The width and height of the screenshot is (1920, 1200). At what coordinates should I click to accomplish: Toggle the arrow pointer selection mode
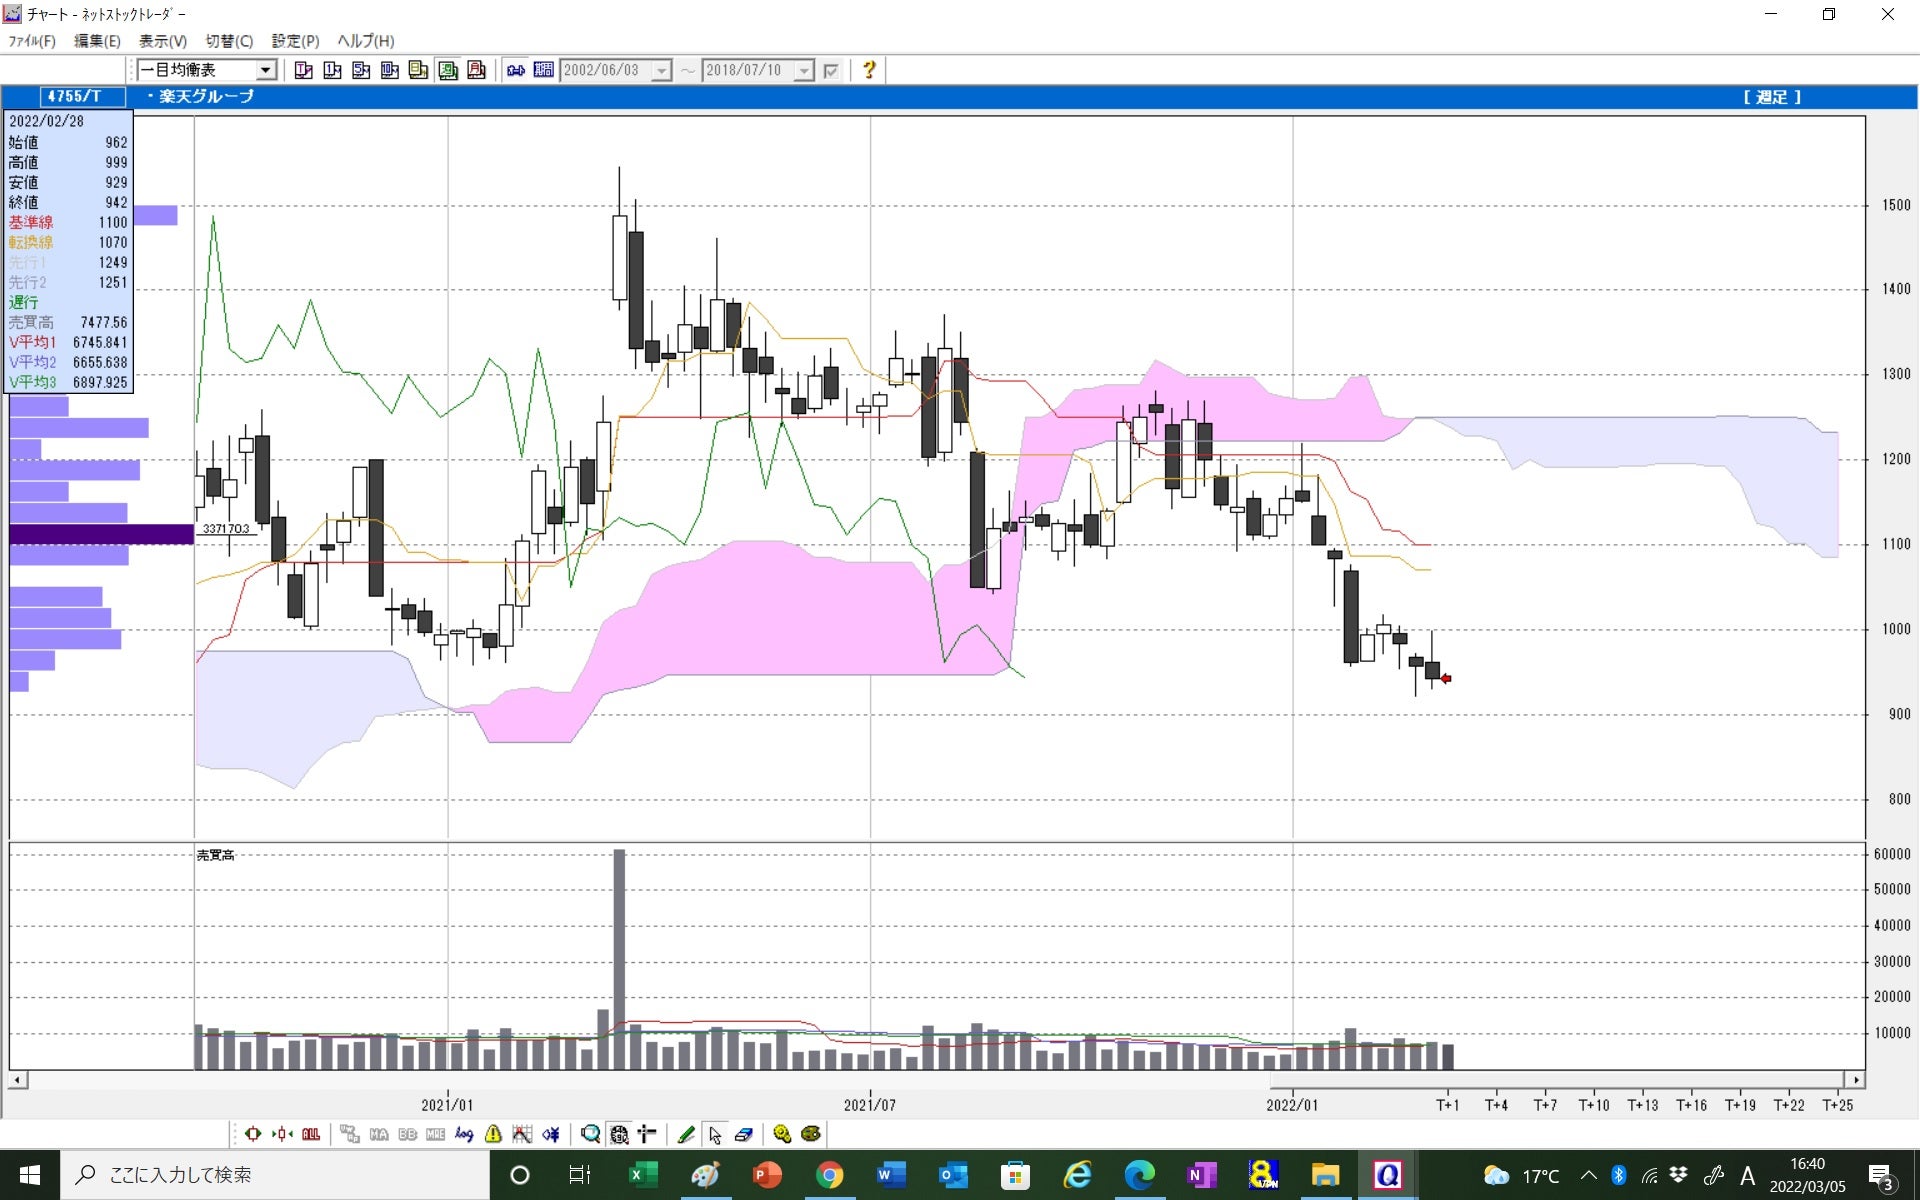click(714, 1134)
